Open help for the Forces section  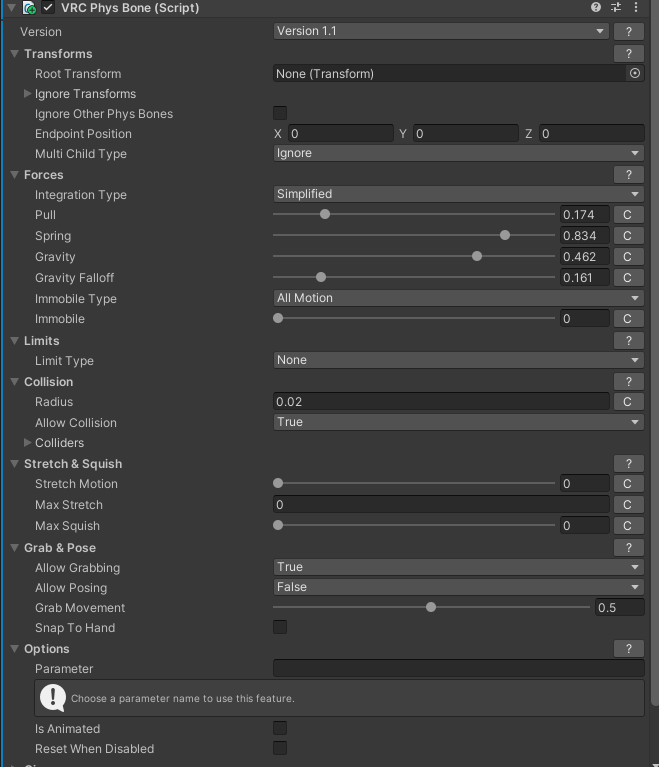point(628,175)
